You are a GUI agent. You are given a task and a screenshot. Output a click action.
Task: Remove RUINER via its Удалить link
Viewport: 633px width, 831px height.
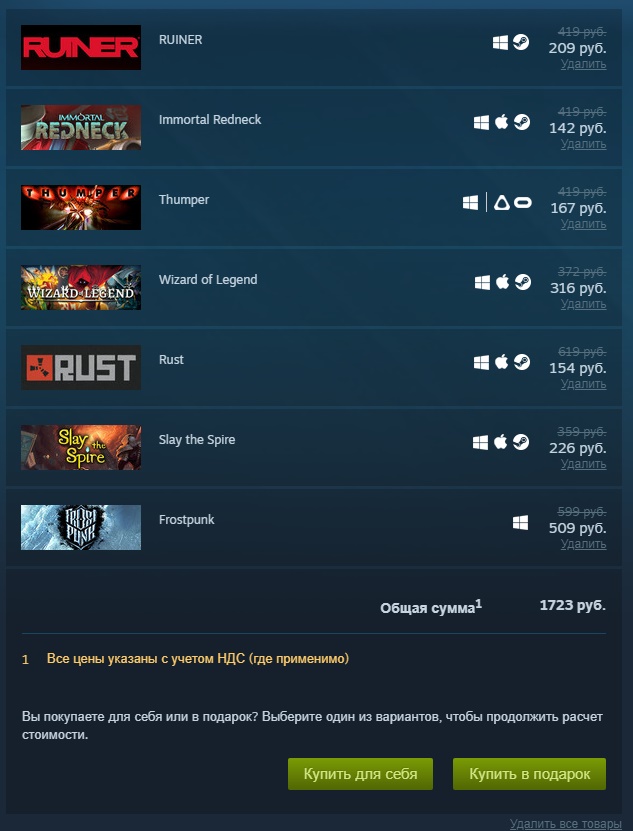point(583,64)
